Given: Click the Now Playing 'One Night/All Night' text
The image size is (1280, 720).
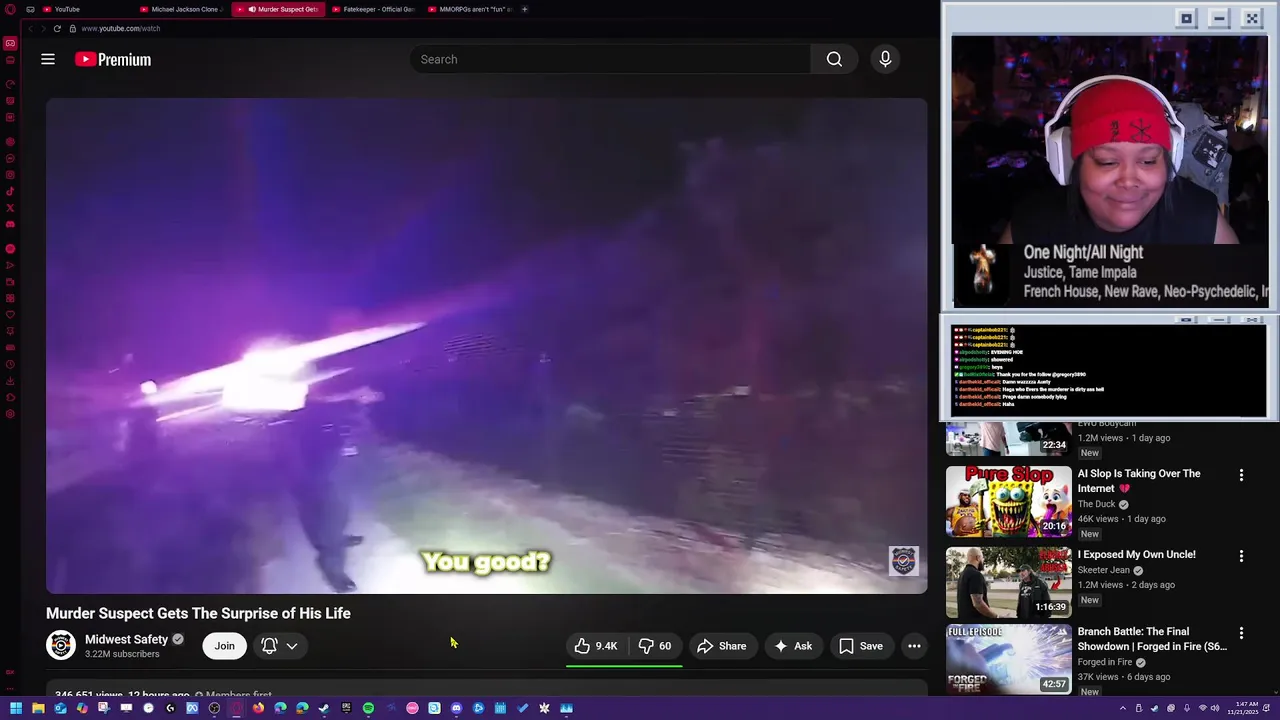Looking at the screenshot, I should (1083, 253).
